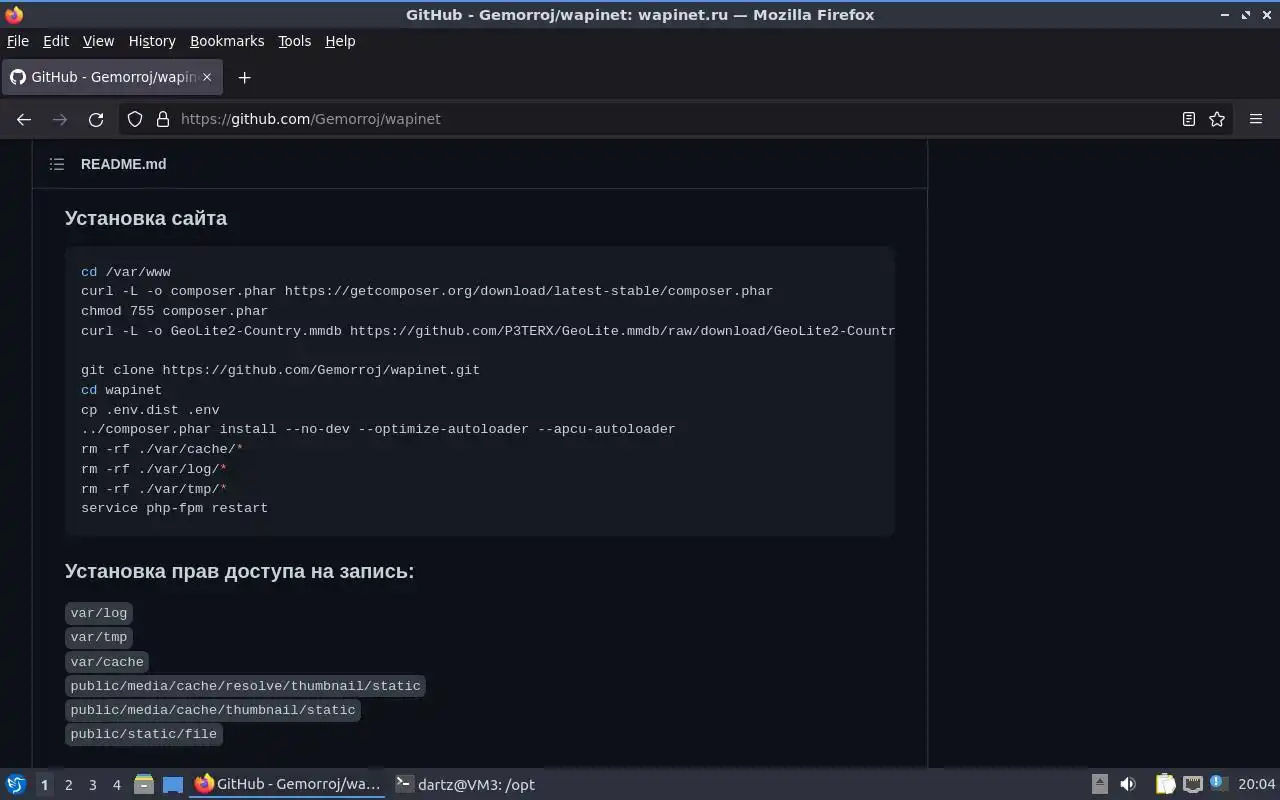The width and height of the screenshot is (1280, 800).
Task: Click the 'cd /var/www' code line
Action: tap(126, 272)
